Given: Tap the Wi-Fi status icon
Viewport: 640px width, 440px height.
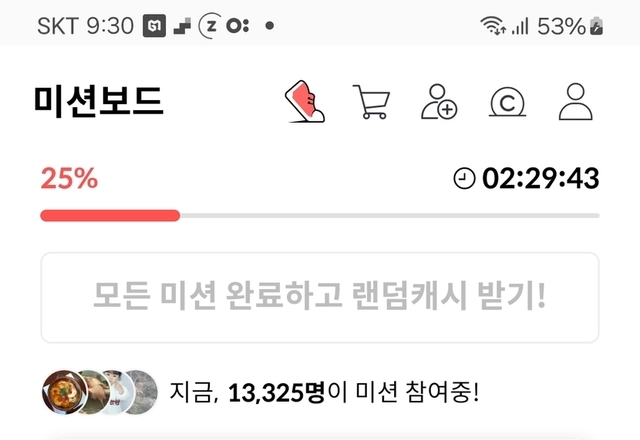Looking at the screenshot, I should coord(493,26).
